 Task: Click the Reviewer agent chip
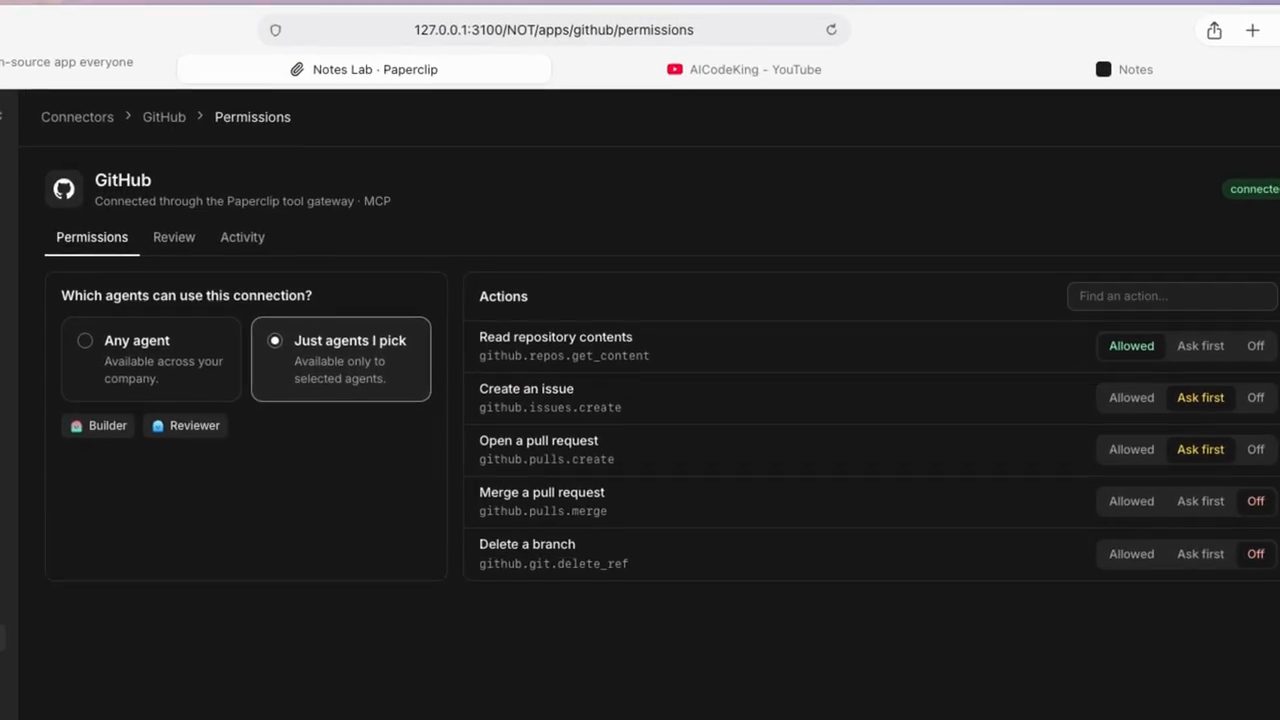[x=185, y=426]
